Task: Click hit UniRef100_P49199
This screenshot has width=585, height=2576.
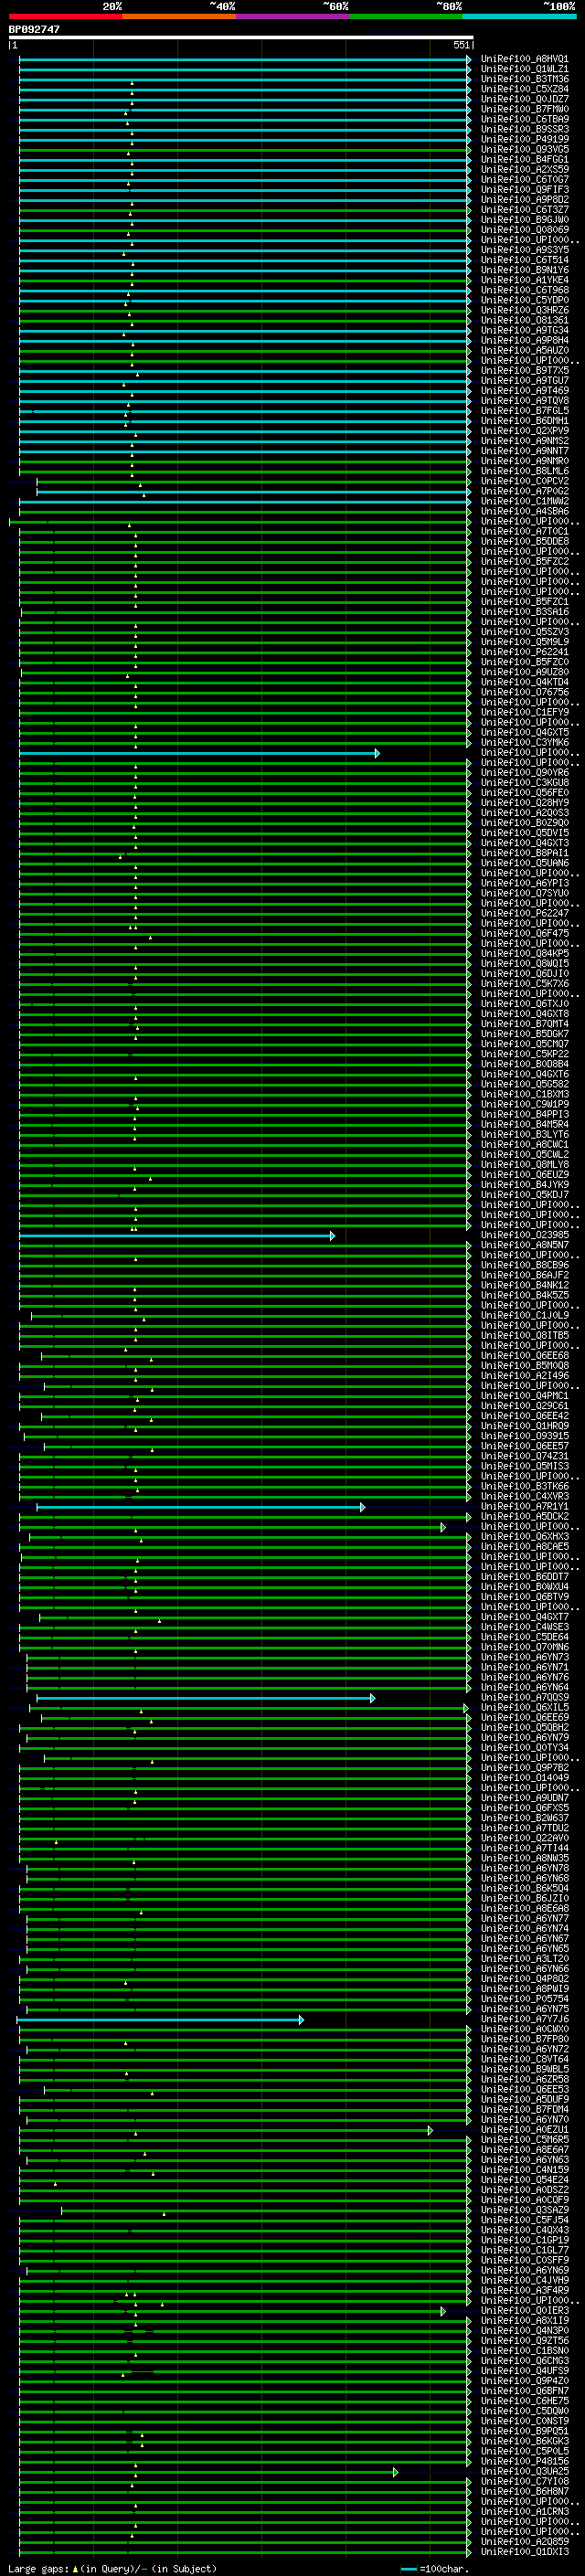Action: tap(525, 139)
